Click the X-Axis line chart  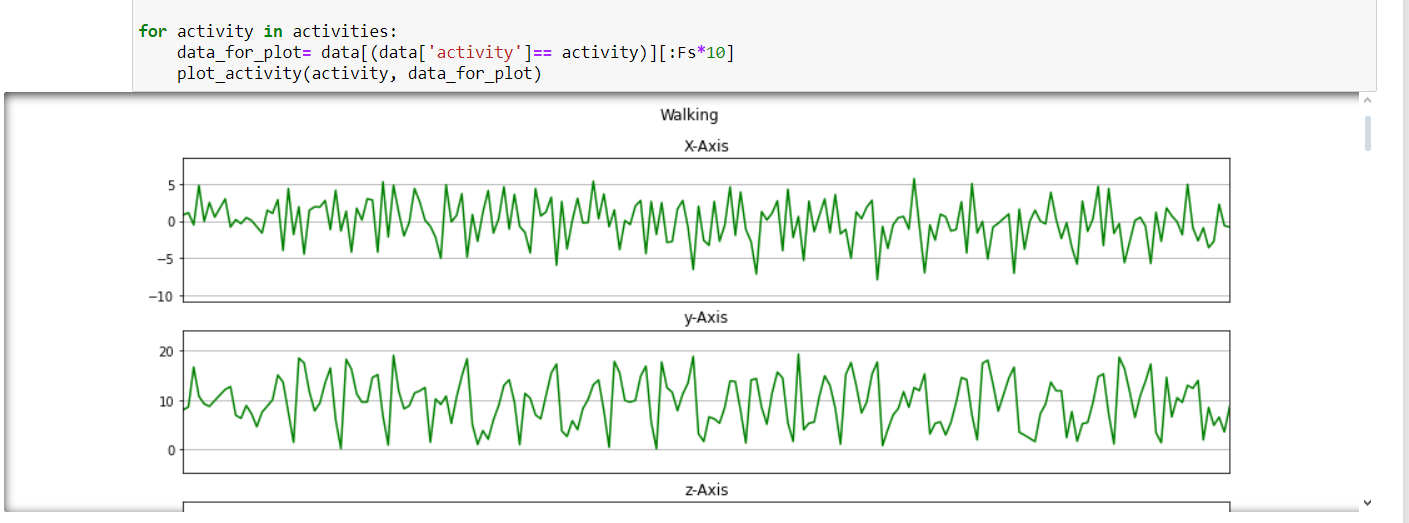click(706, 229)
